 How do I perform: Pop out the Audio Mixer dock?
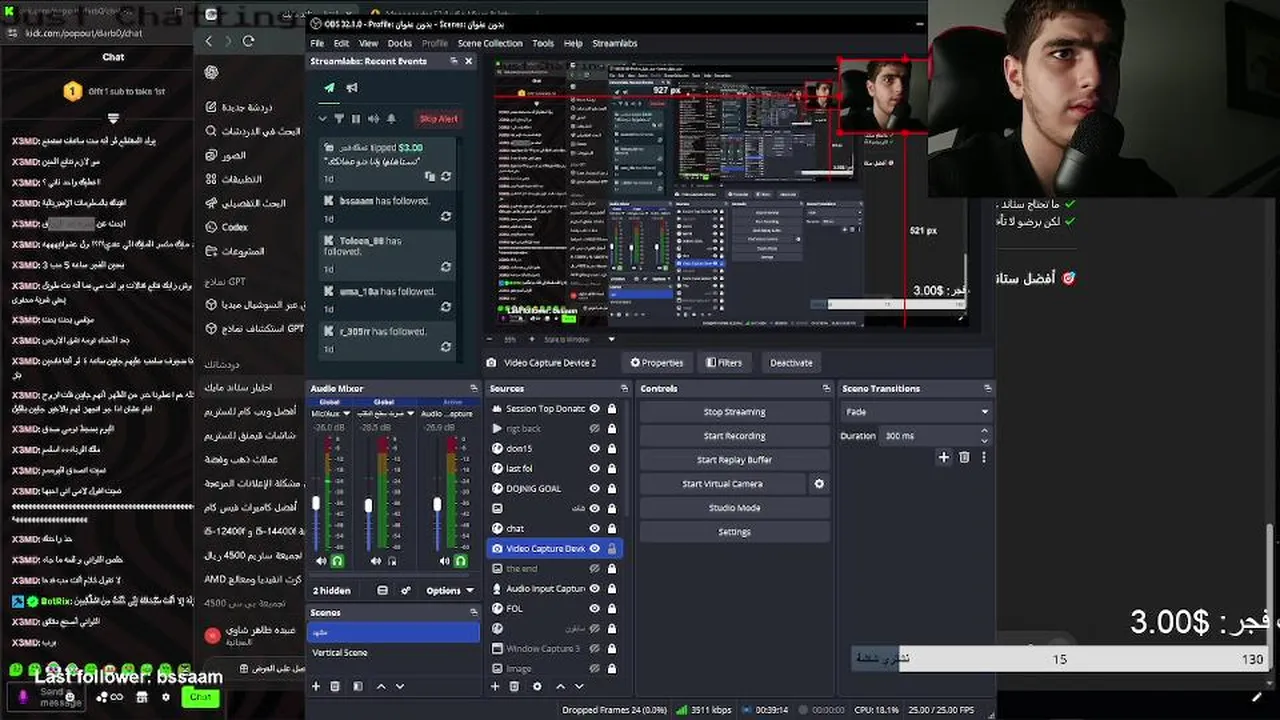474,389
